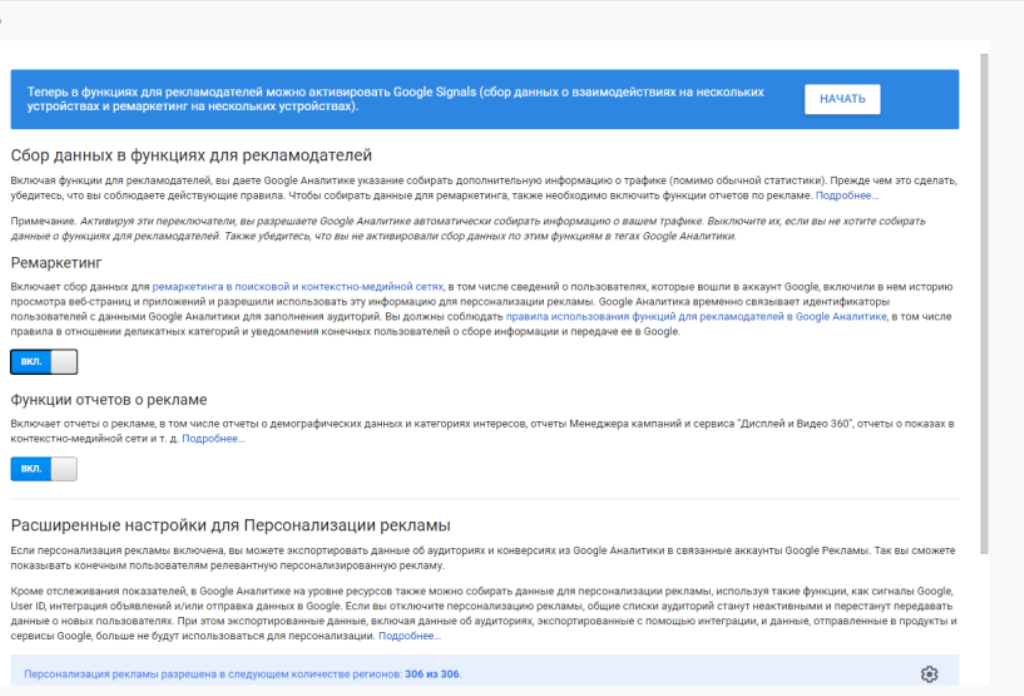Click the НАЧАТЬ button in the banner

(x=842, y=99)
